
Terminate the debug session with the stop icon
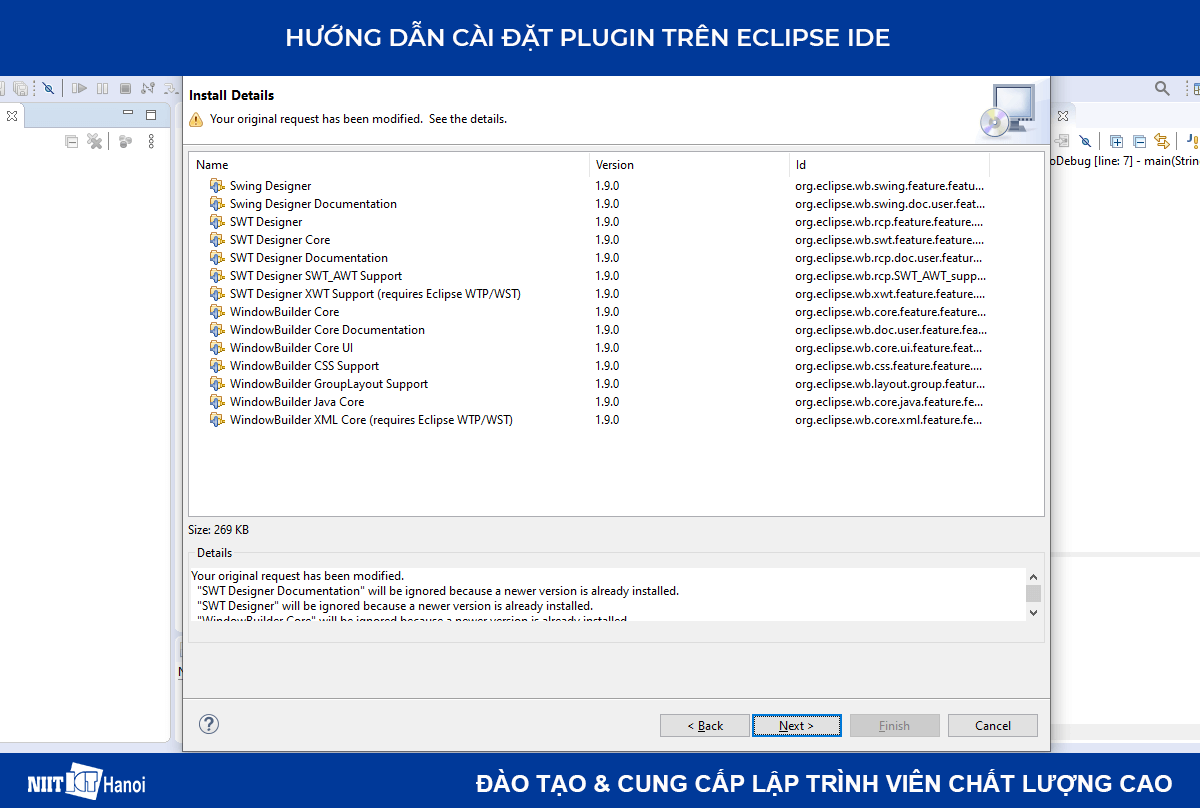pos(125,88)
